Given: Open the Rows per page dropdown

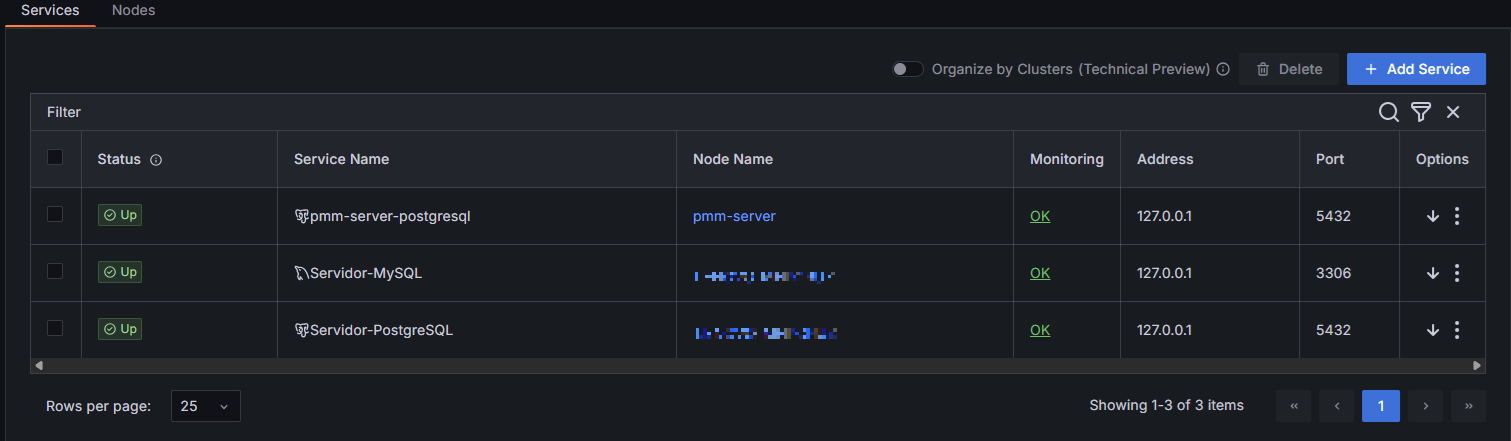Looking at the screenshot, I should pyautogui.click(x=205, y=406).
